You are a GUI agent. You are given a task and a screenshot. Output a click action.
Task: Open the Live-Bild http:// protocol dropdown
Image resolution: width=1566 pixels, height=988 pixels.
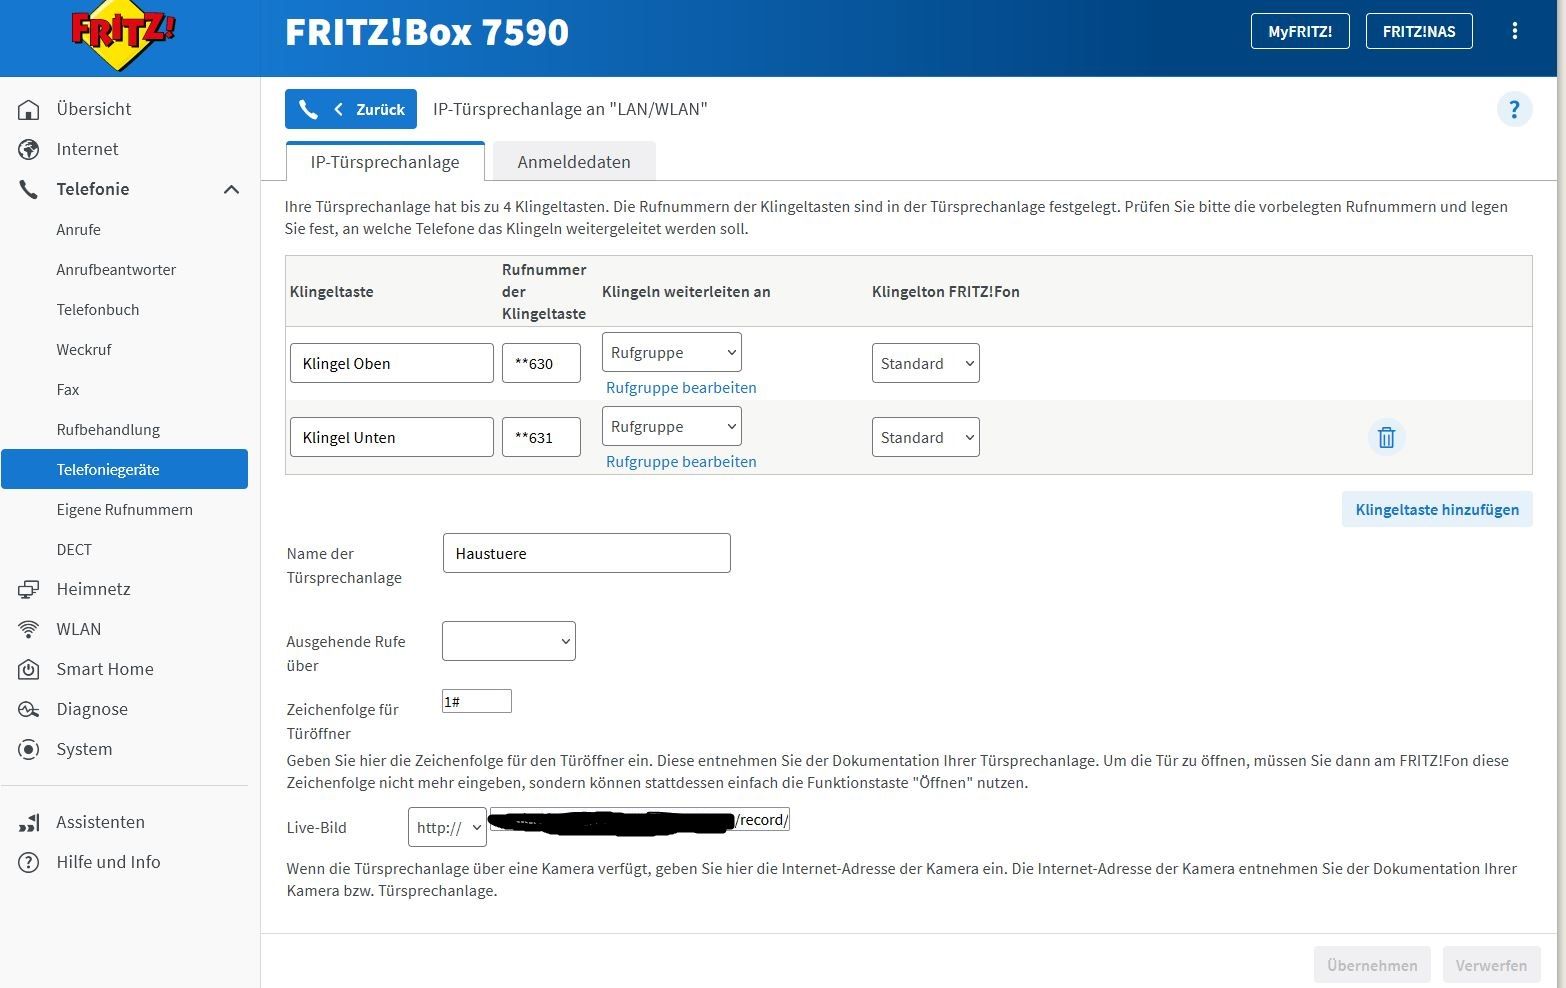447,827
